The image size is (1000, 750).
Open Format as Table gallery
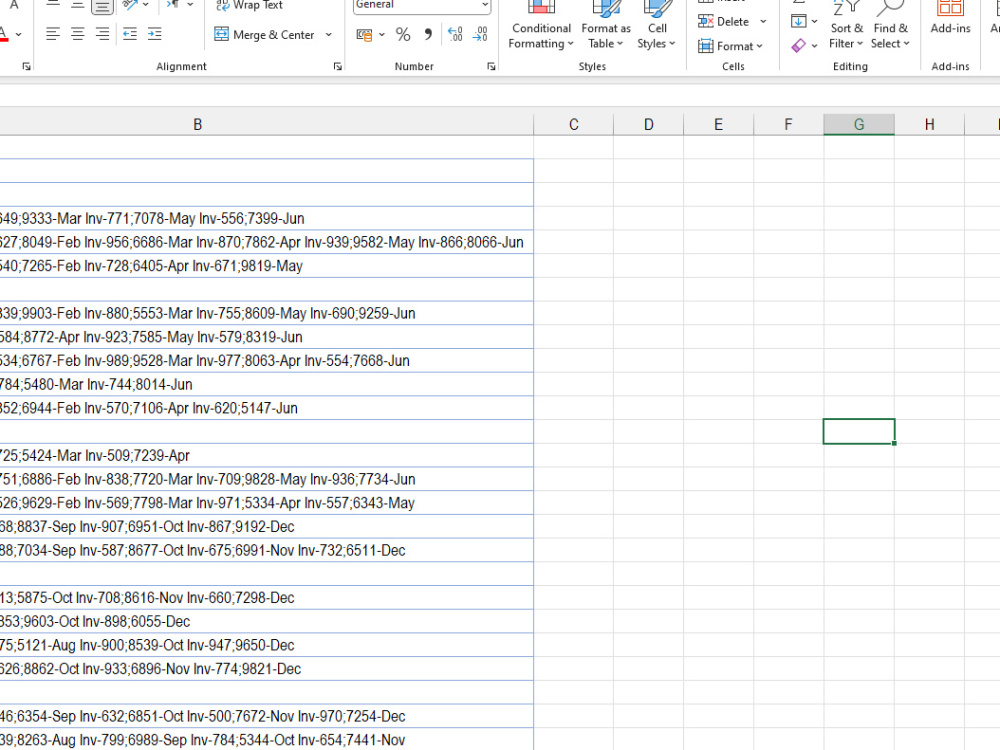click(x=606, y=26)
